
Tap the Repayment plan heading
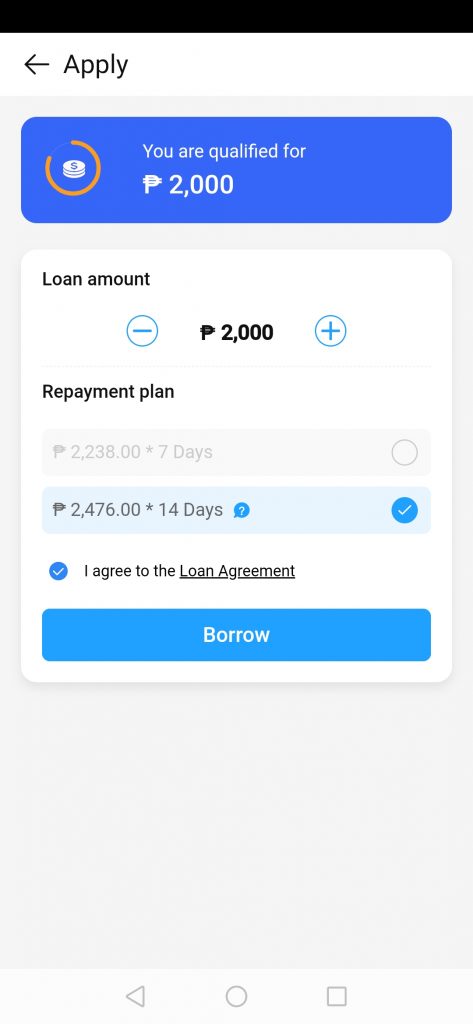(x=108, y=392)
